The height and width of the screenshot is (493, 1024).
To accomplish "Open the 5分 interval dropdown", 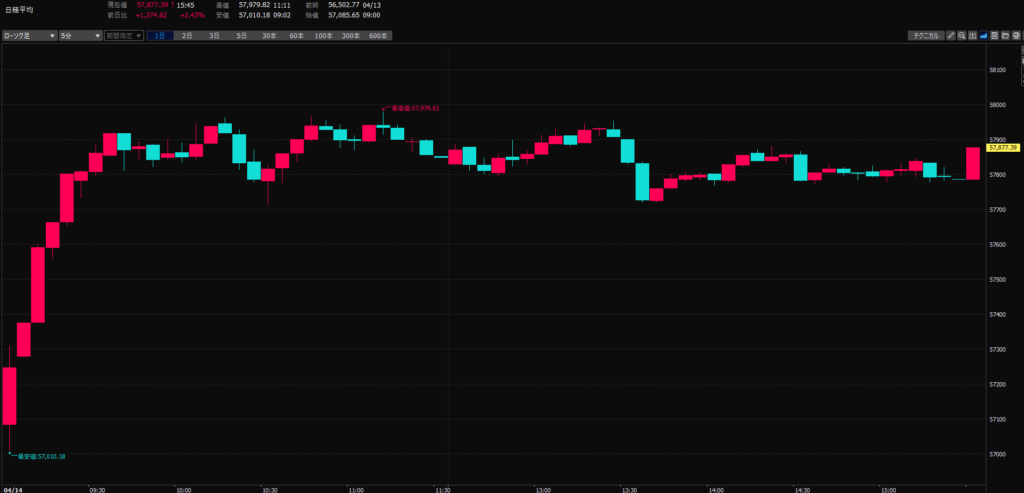I will [x=79, y=36].
